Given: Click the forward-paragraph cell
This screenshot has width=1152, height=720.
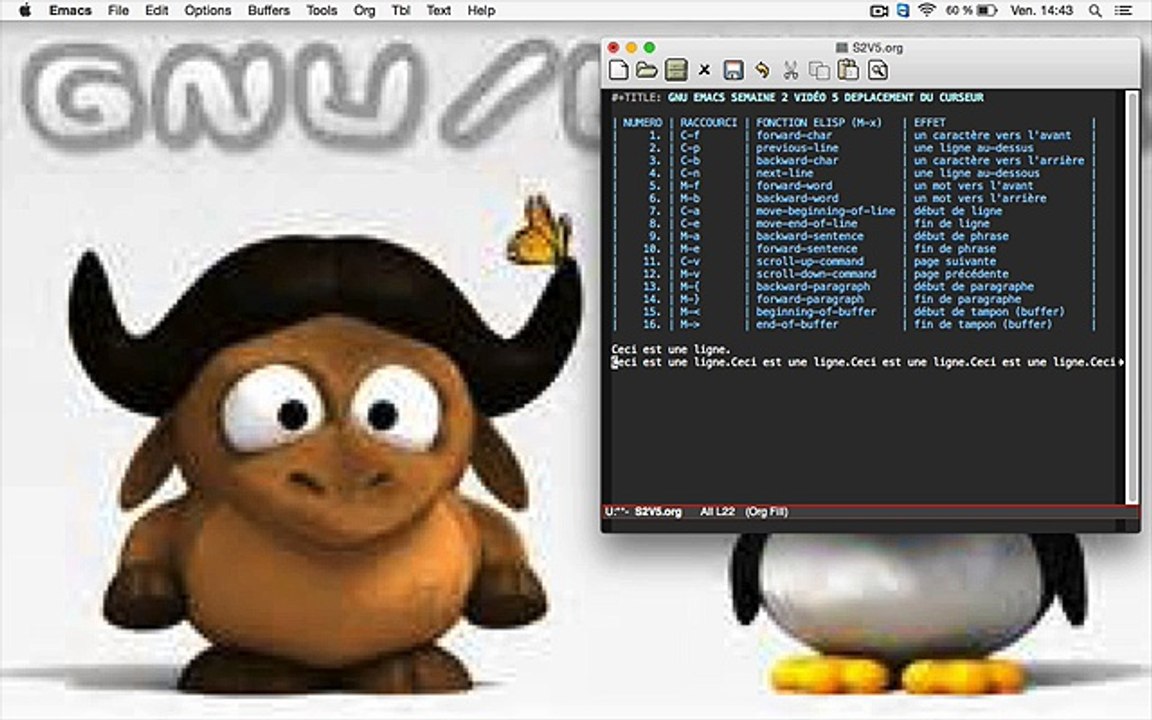Looking at the screenshot, I should [810, 299].
